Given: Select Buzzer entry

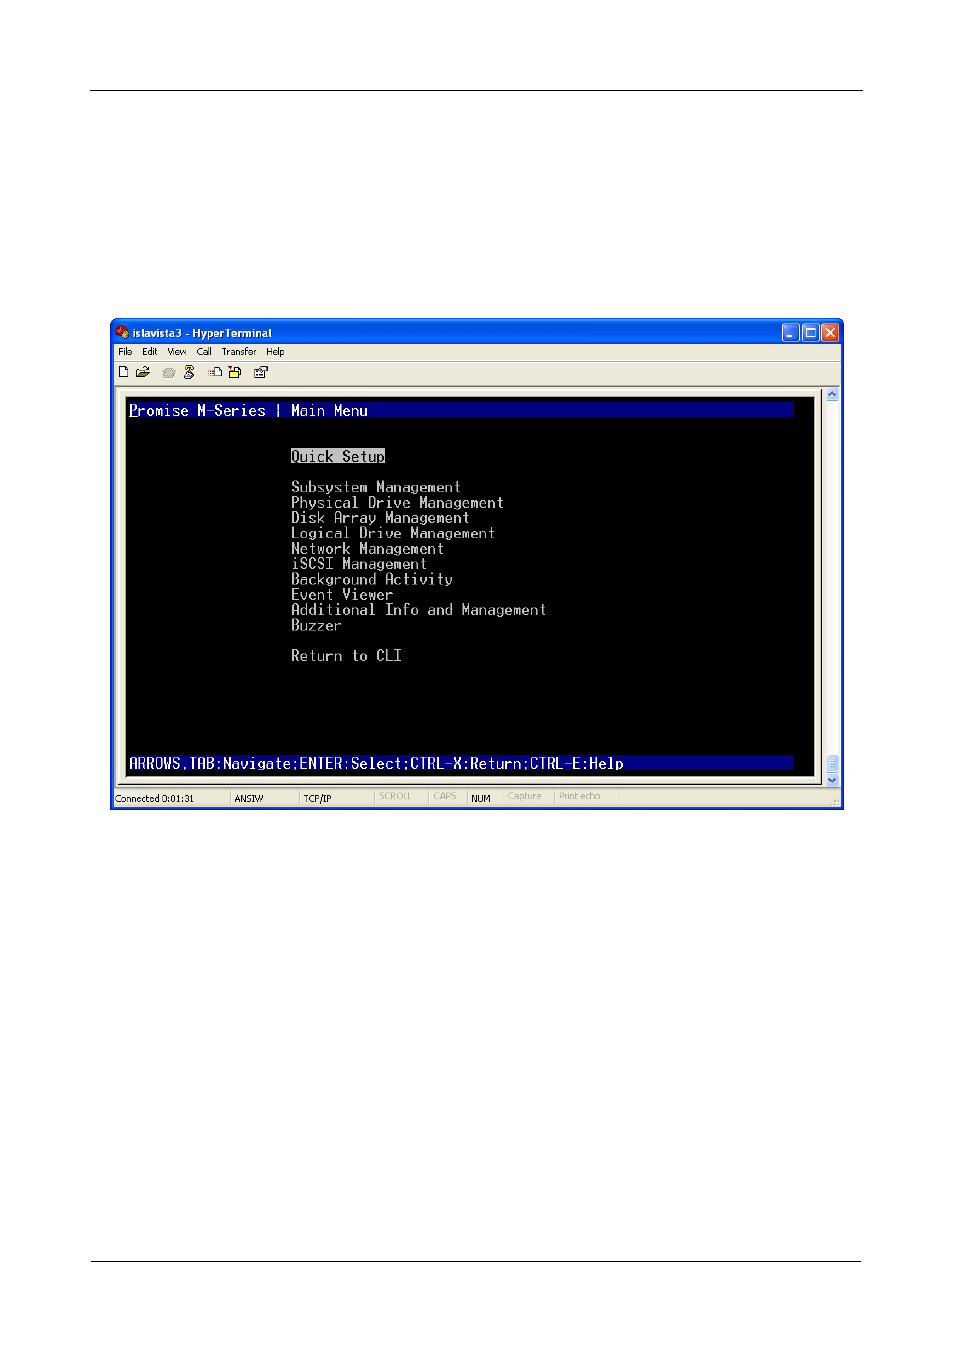Looking at the screenshot, I should pyautogui.click(x=316, y=625).
